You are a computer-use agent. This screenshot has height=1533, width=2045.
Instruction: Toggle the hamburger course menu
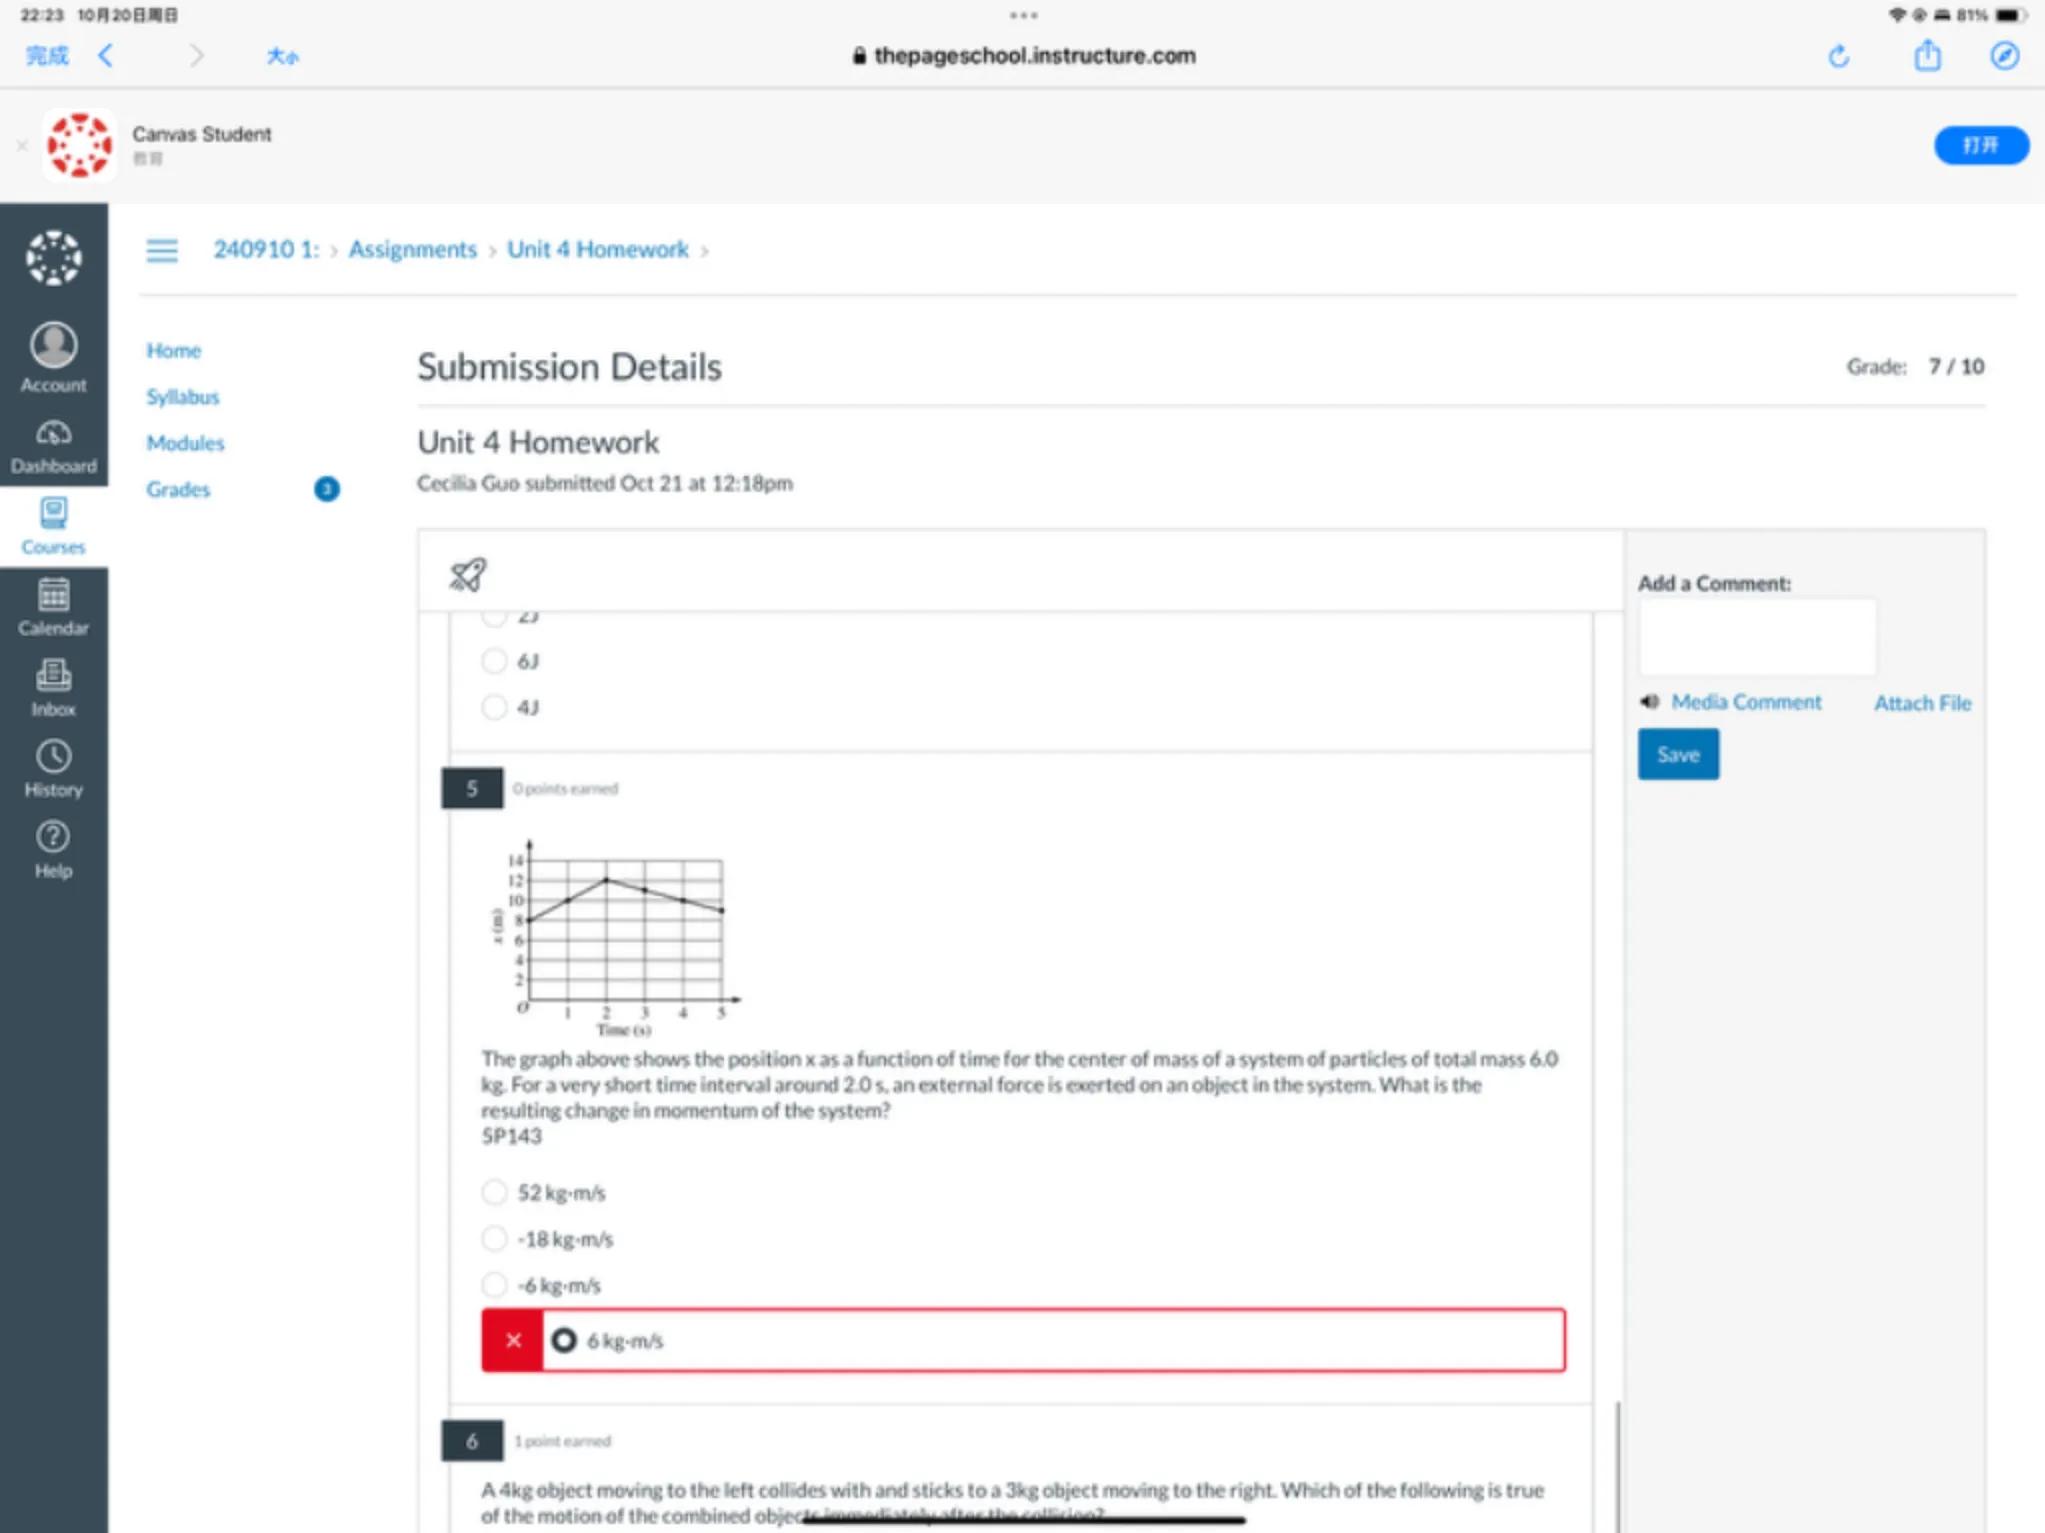click(x=162, y=250)
